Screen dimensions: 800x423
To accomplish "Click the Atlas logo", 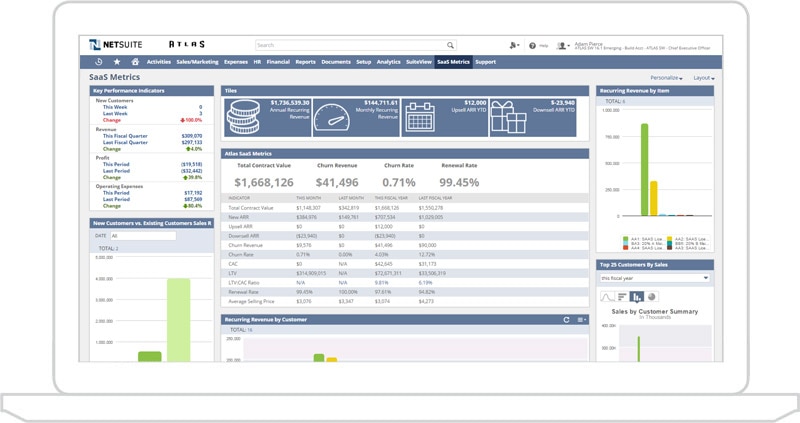I will 187,44.
